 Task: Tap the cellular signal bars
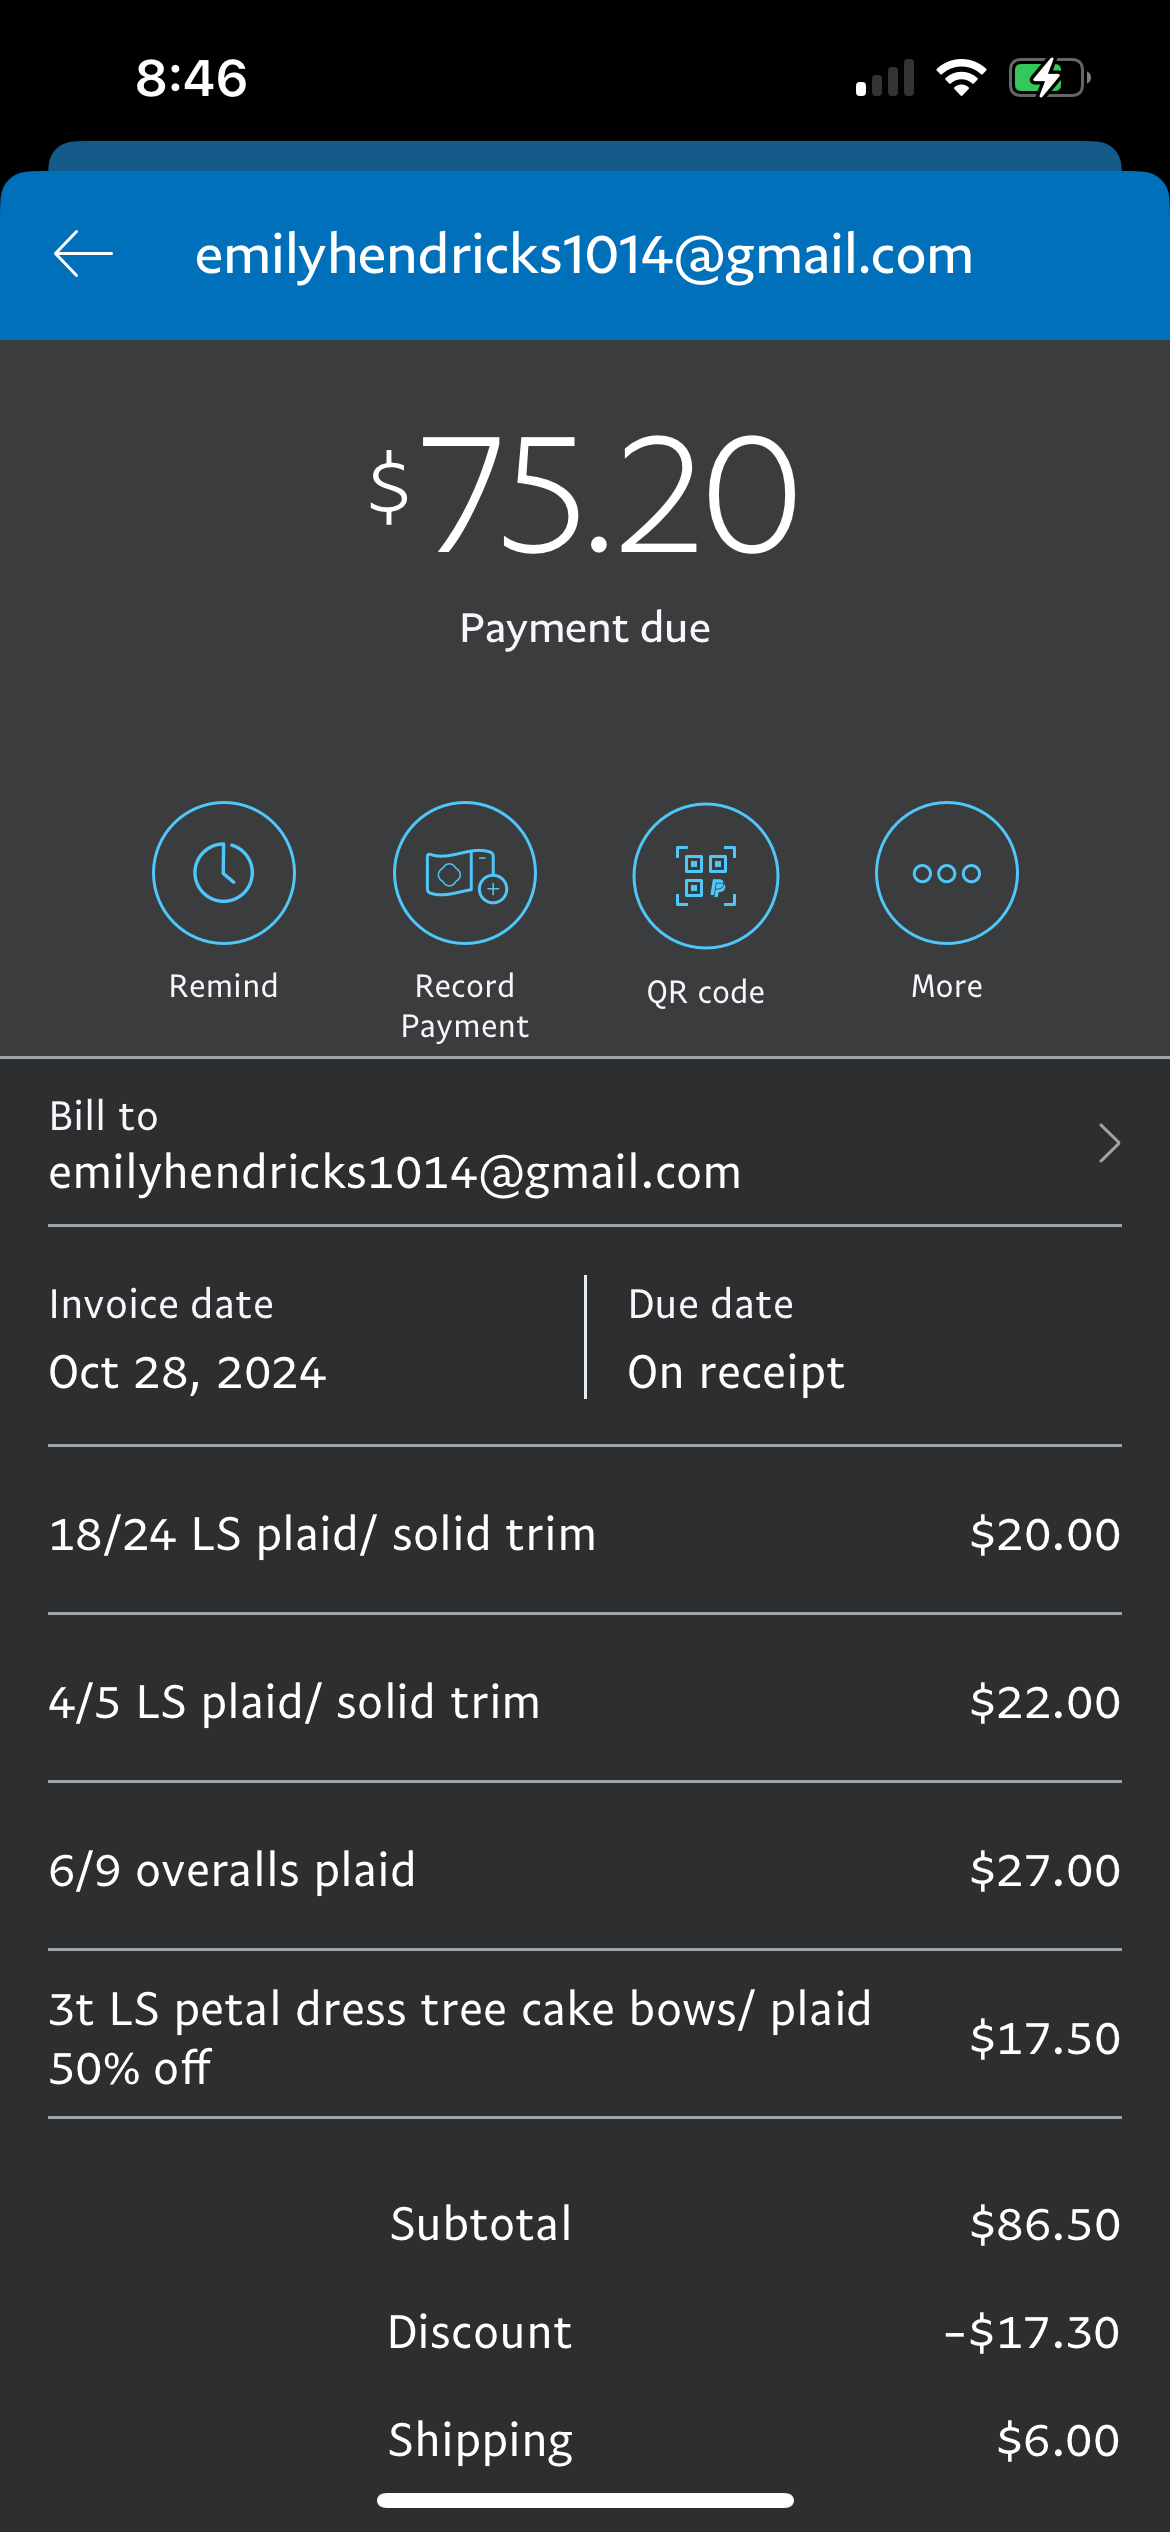pyautogui.click(x=885, y=78)
